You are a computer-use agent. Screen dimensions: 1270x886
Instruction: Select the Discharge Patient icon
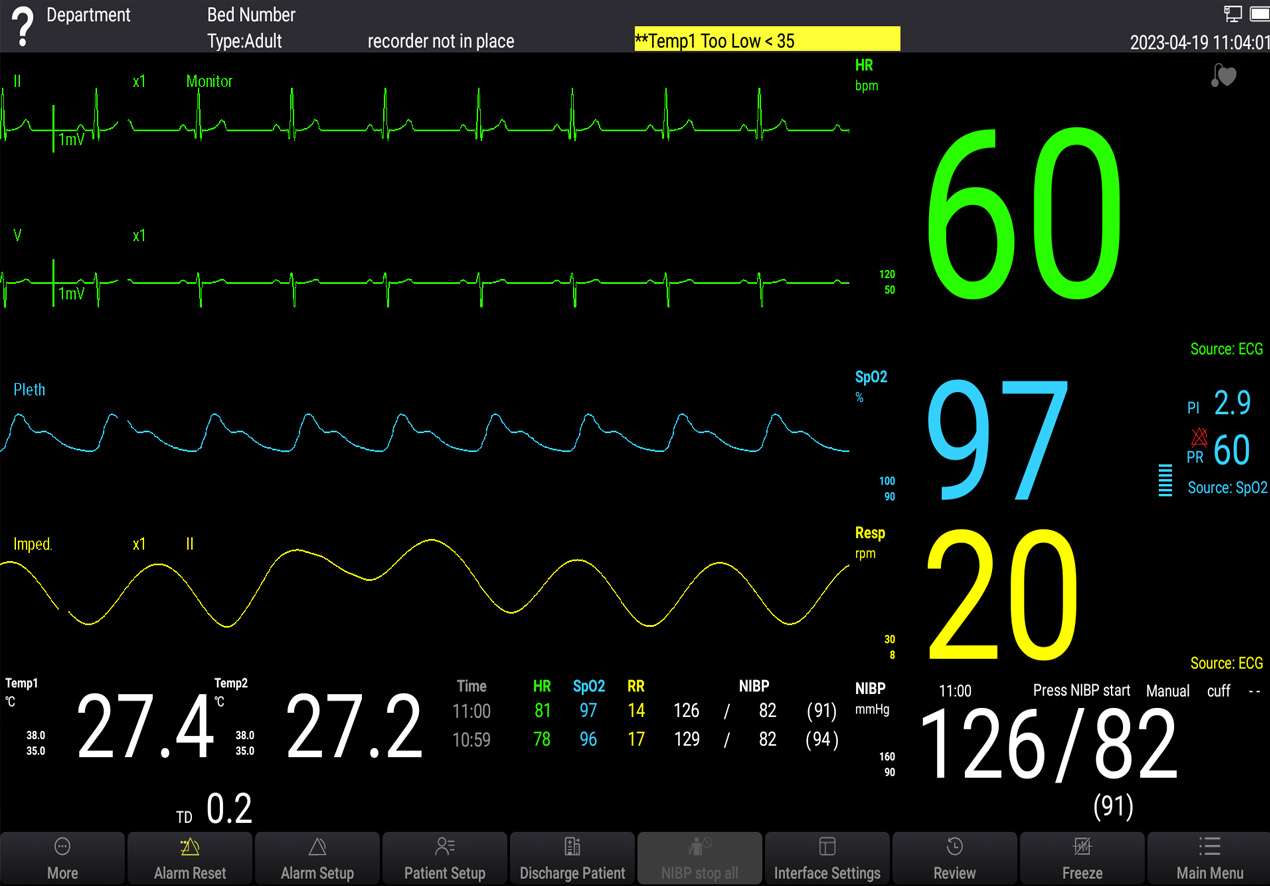coord(572,848)
